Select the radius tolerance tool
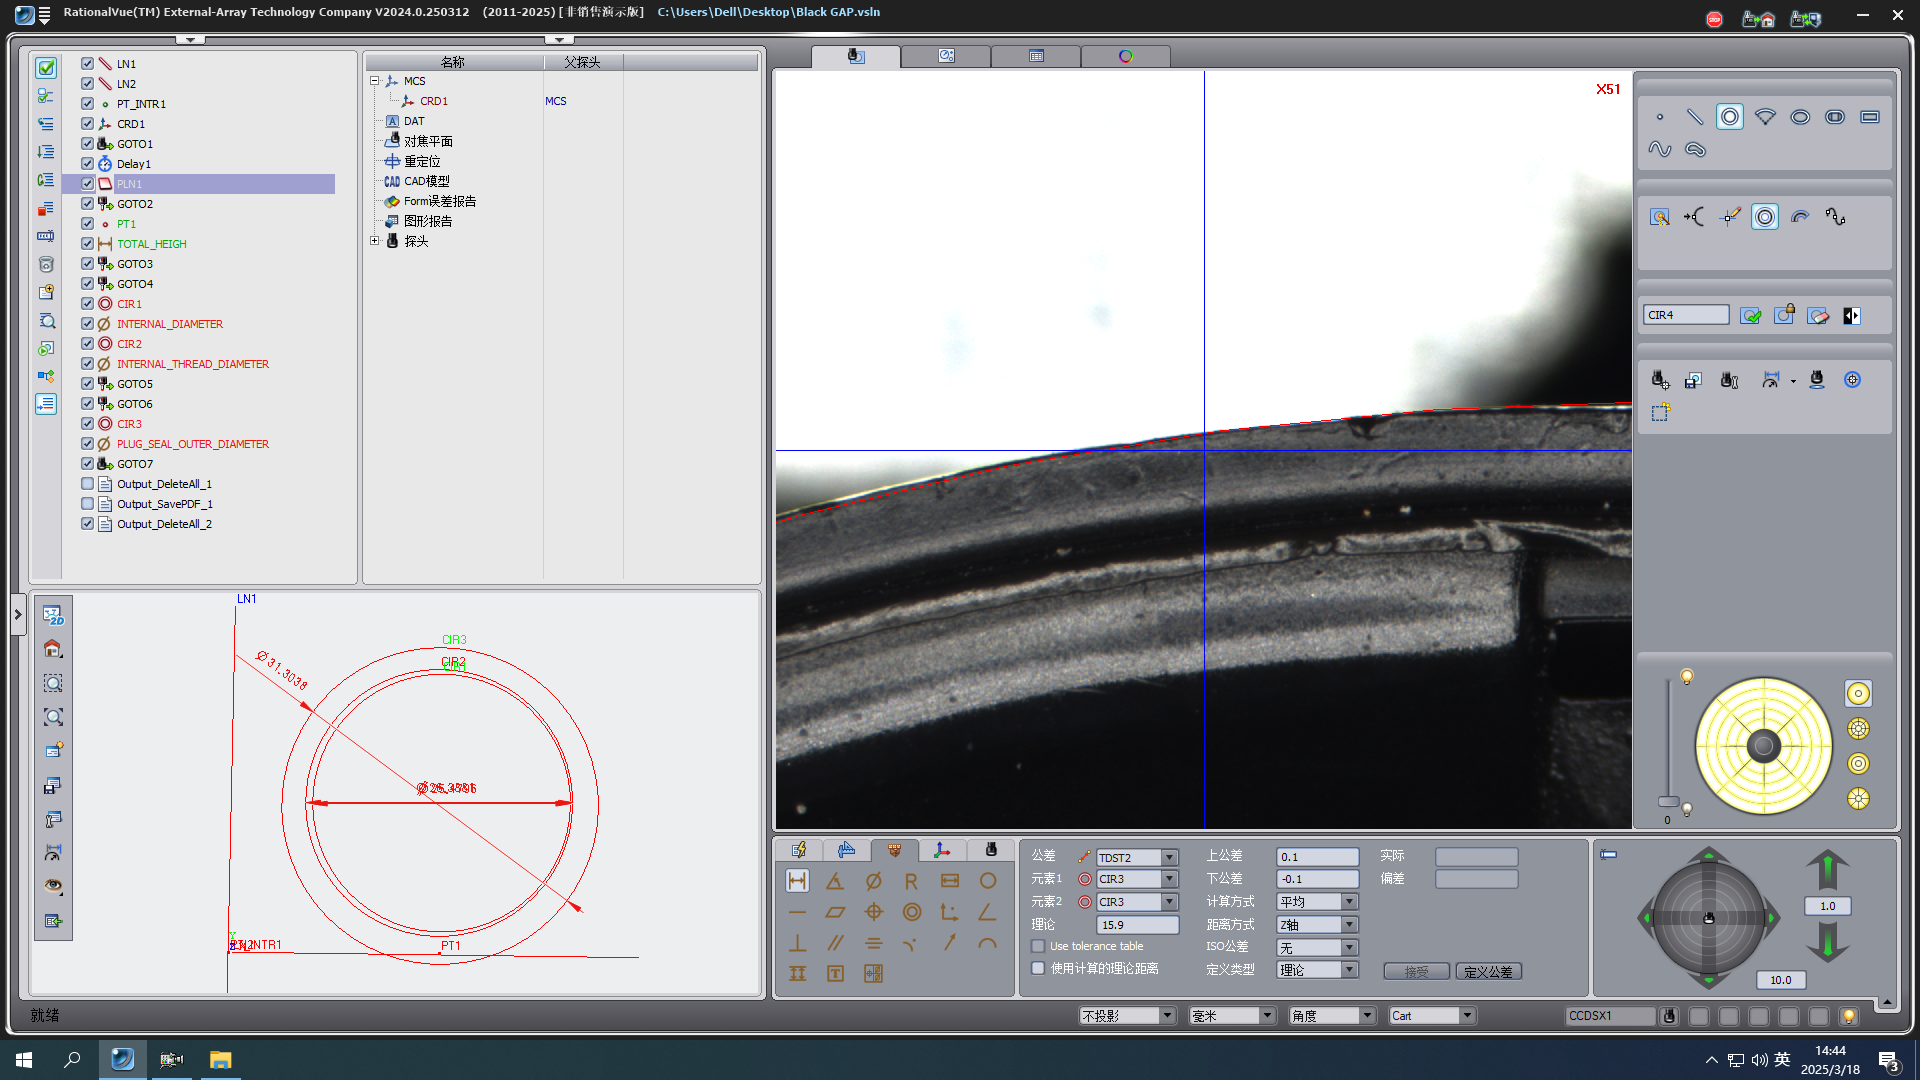1920x1080 pixels. [x=911, y=881]
